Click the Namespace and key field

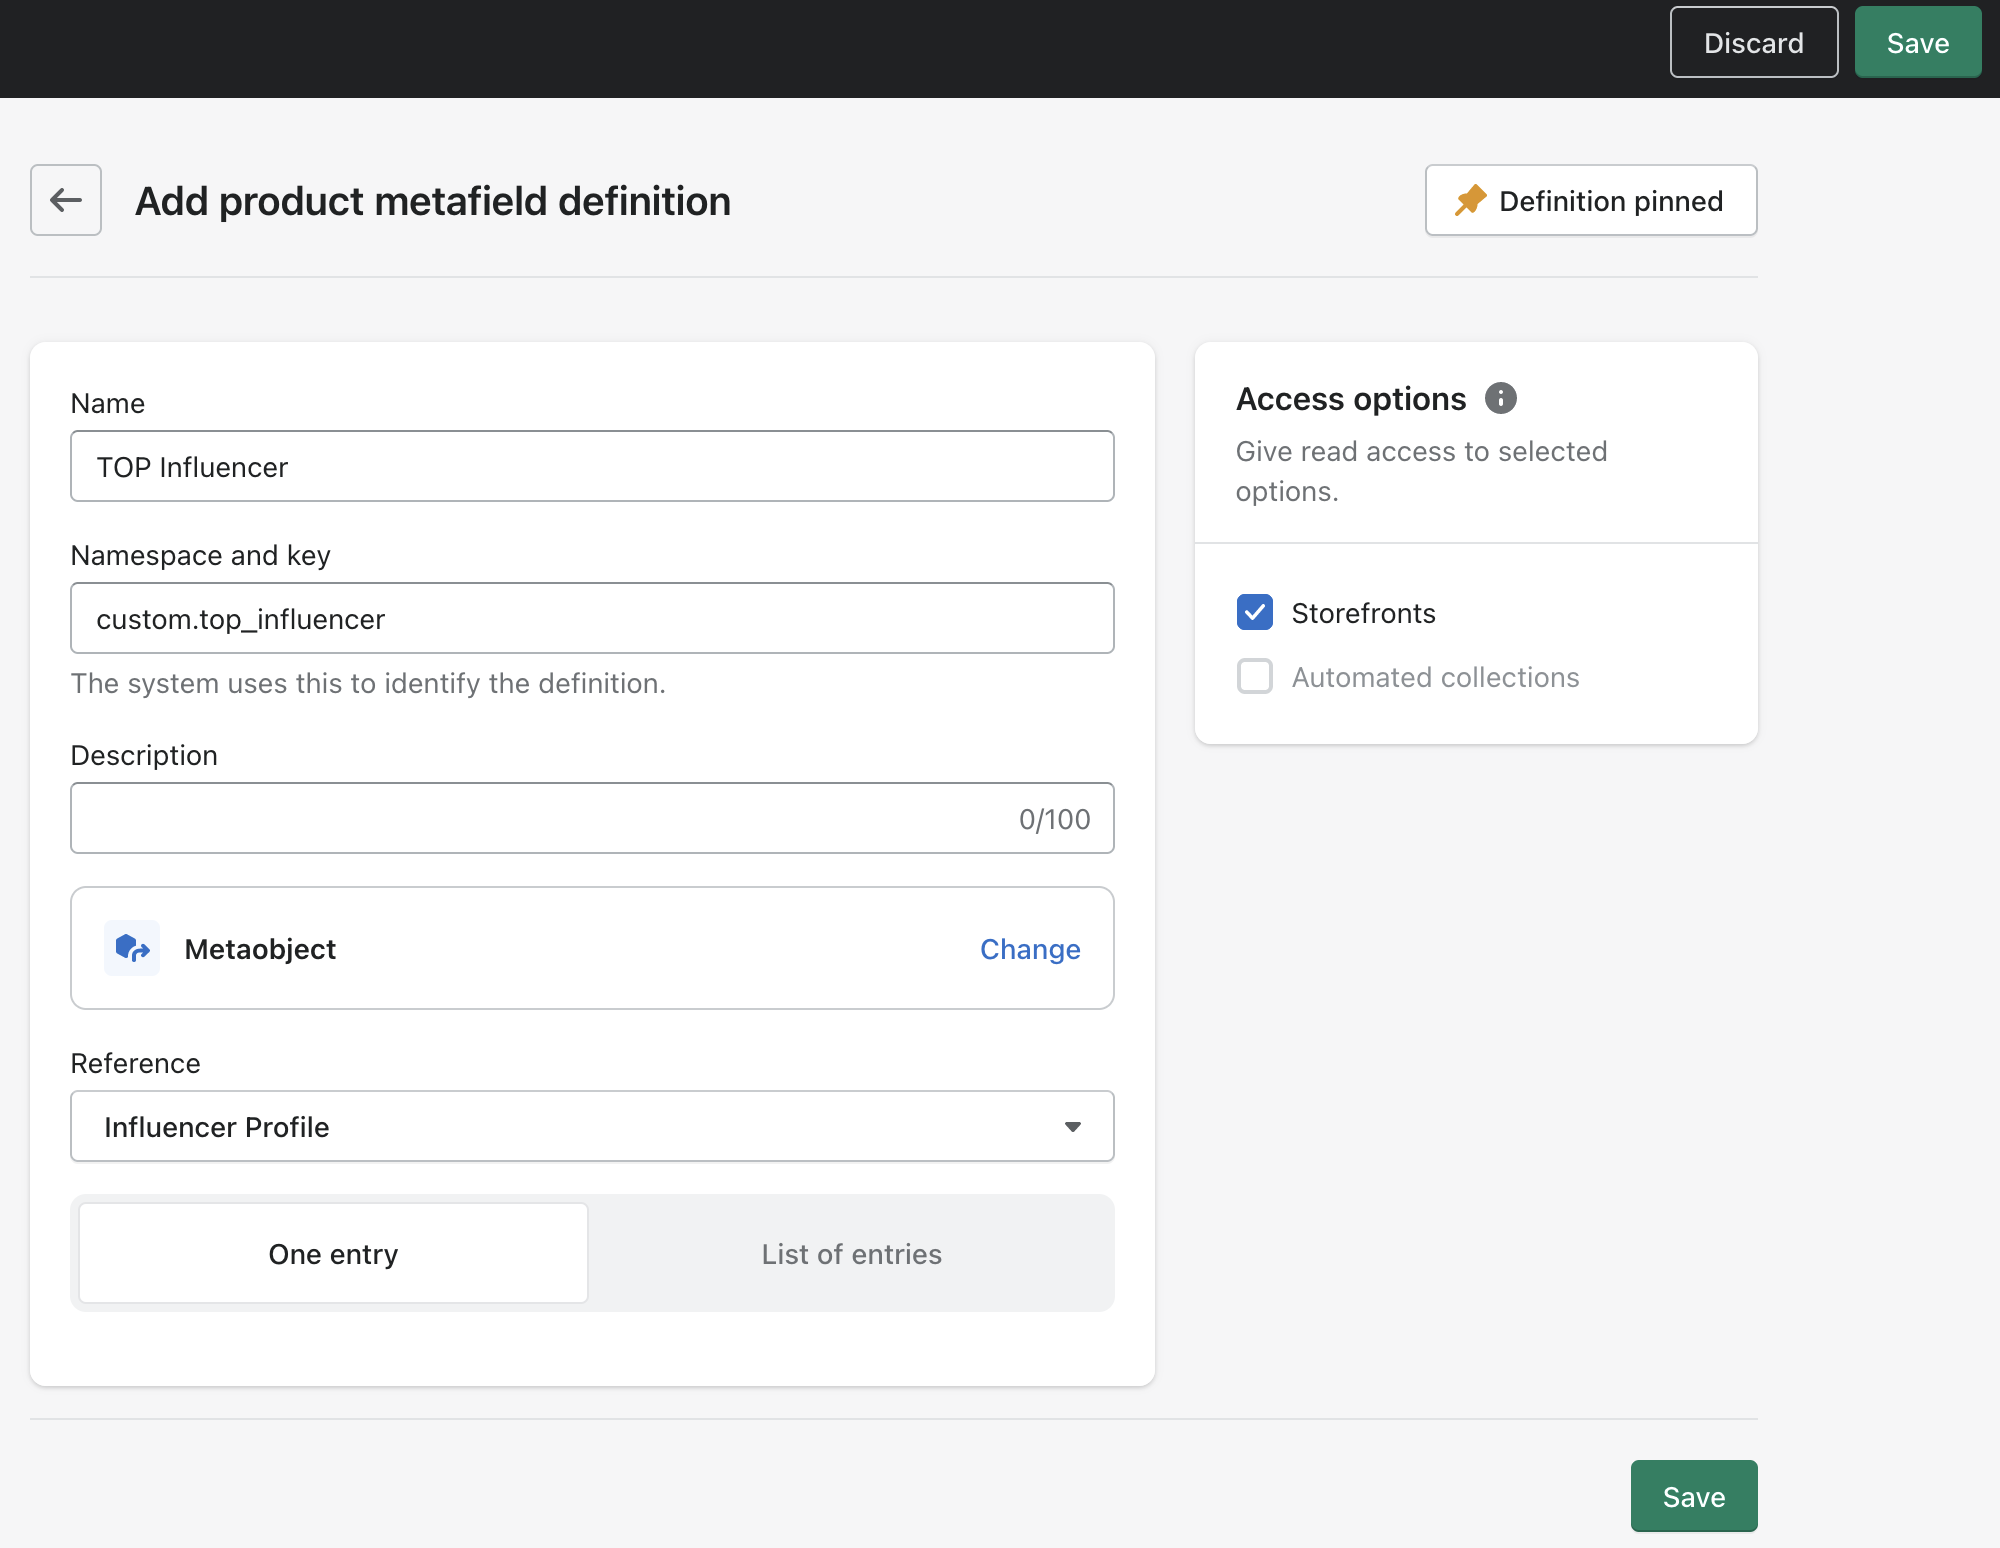click(x=592, y=618)
